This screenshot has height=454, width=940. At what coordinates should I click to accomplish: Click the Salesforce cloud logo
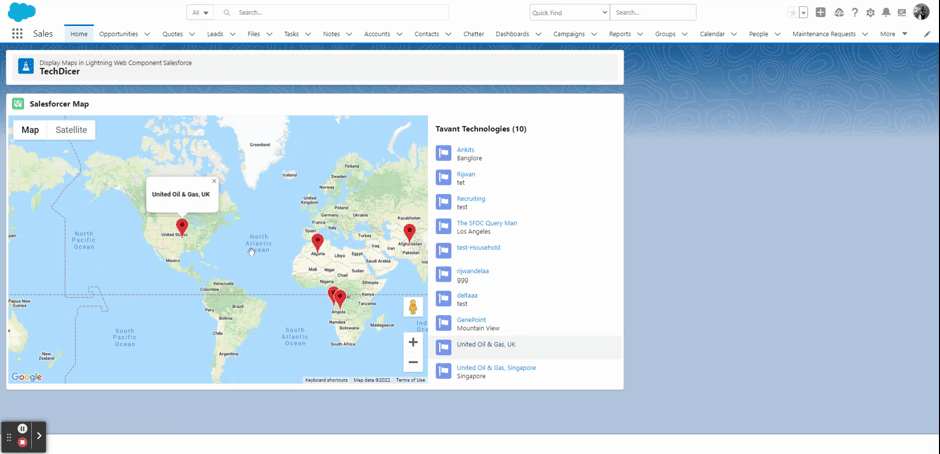22,12
